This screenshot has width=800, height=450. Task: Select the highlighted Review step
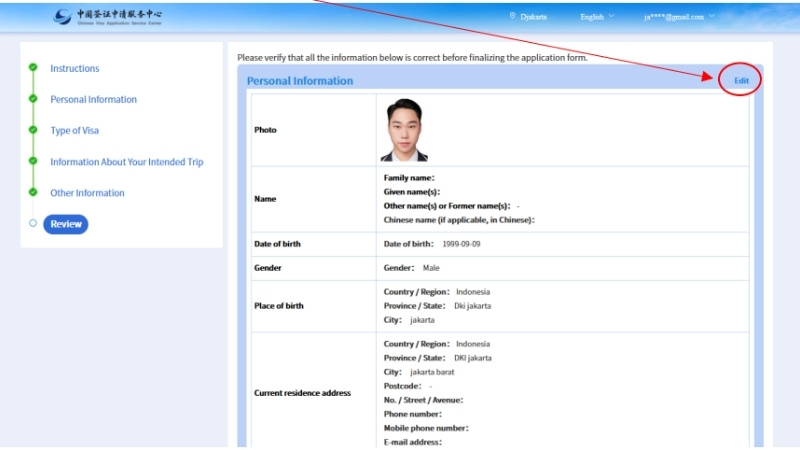[x=66, y=224]
